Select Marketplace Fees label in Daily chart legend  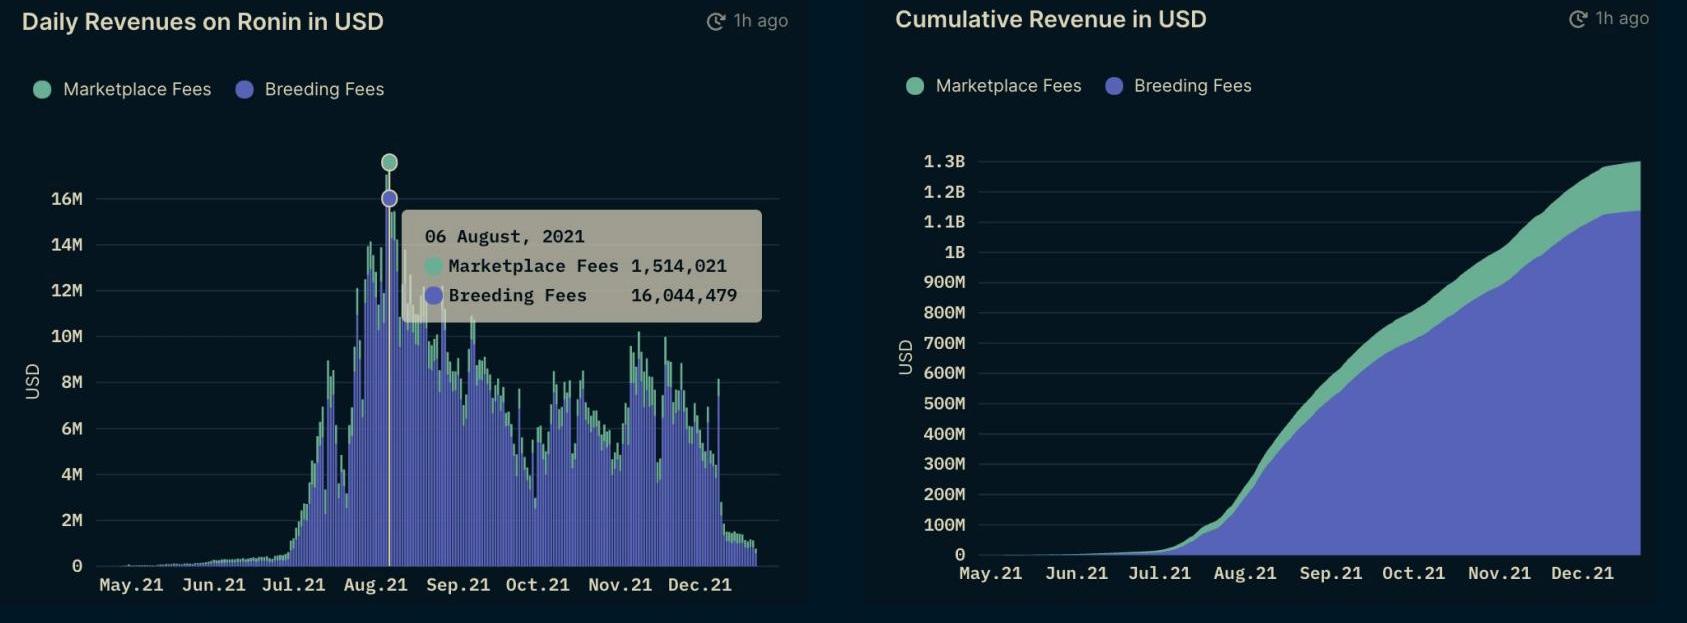(x=137, y=90)
